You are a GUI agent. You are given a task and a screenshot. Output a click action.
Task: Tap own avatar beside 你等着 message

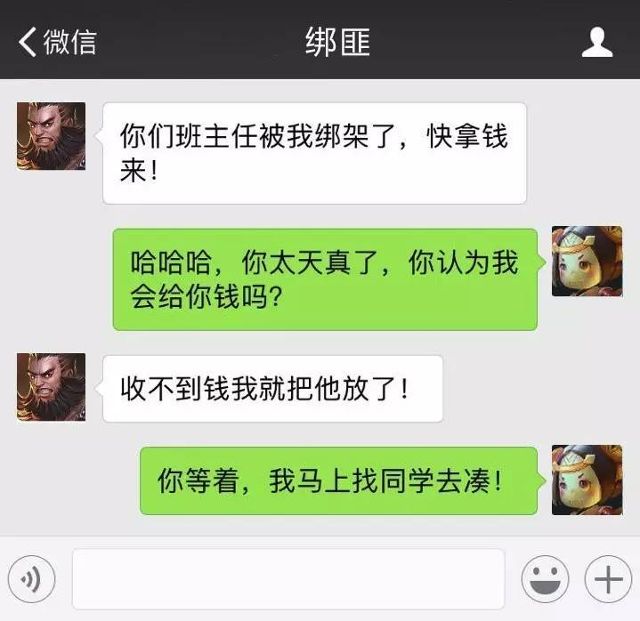pyautogui.click(x=587, y=480)
